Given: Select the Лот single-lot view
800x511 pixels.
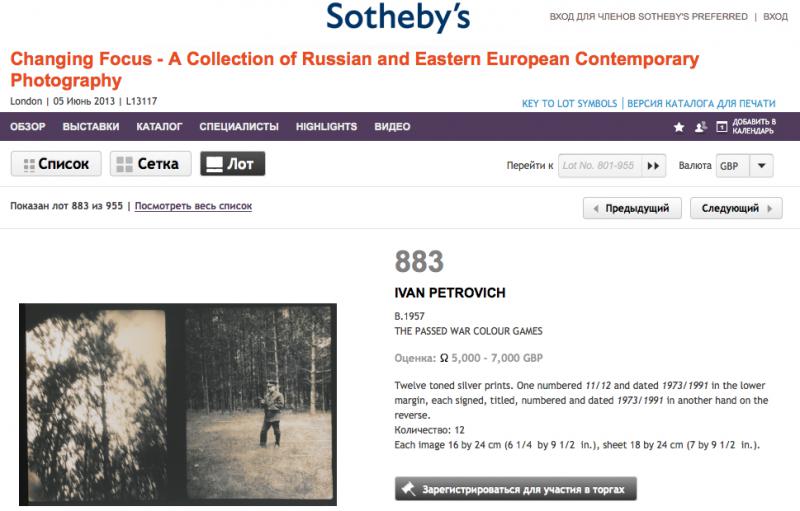Looking at the screenshot, I should pyautogui.click(x=232, y=164).
